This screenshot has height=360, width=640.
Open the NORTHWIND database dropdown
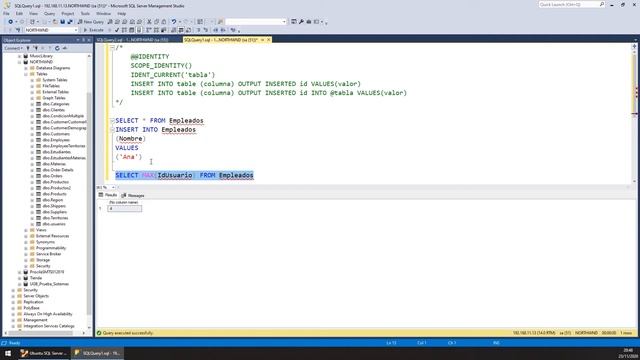tap(76, 30)
